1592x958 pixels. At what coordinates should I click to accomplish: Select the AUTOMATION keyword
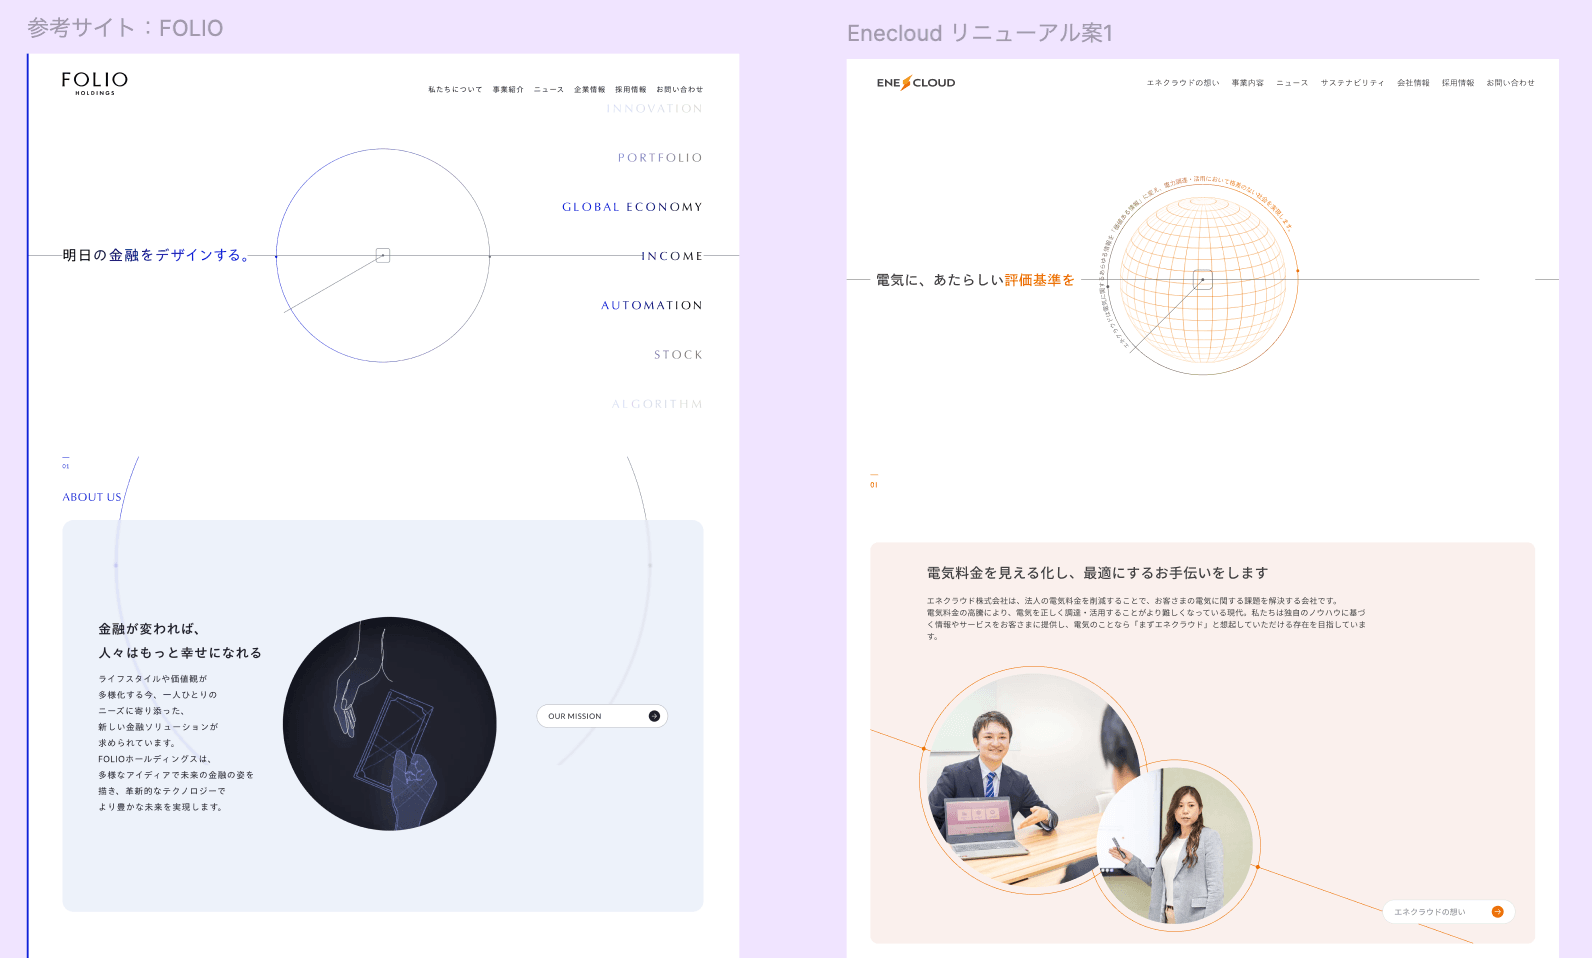[652, 305]
